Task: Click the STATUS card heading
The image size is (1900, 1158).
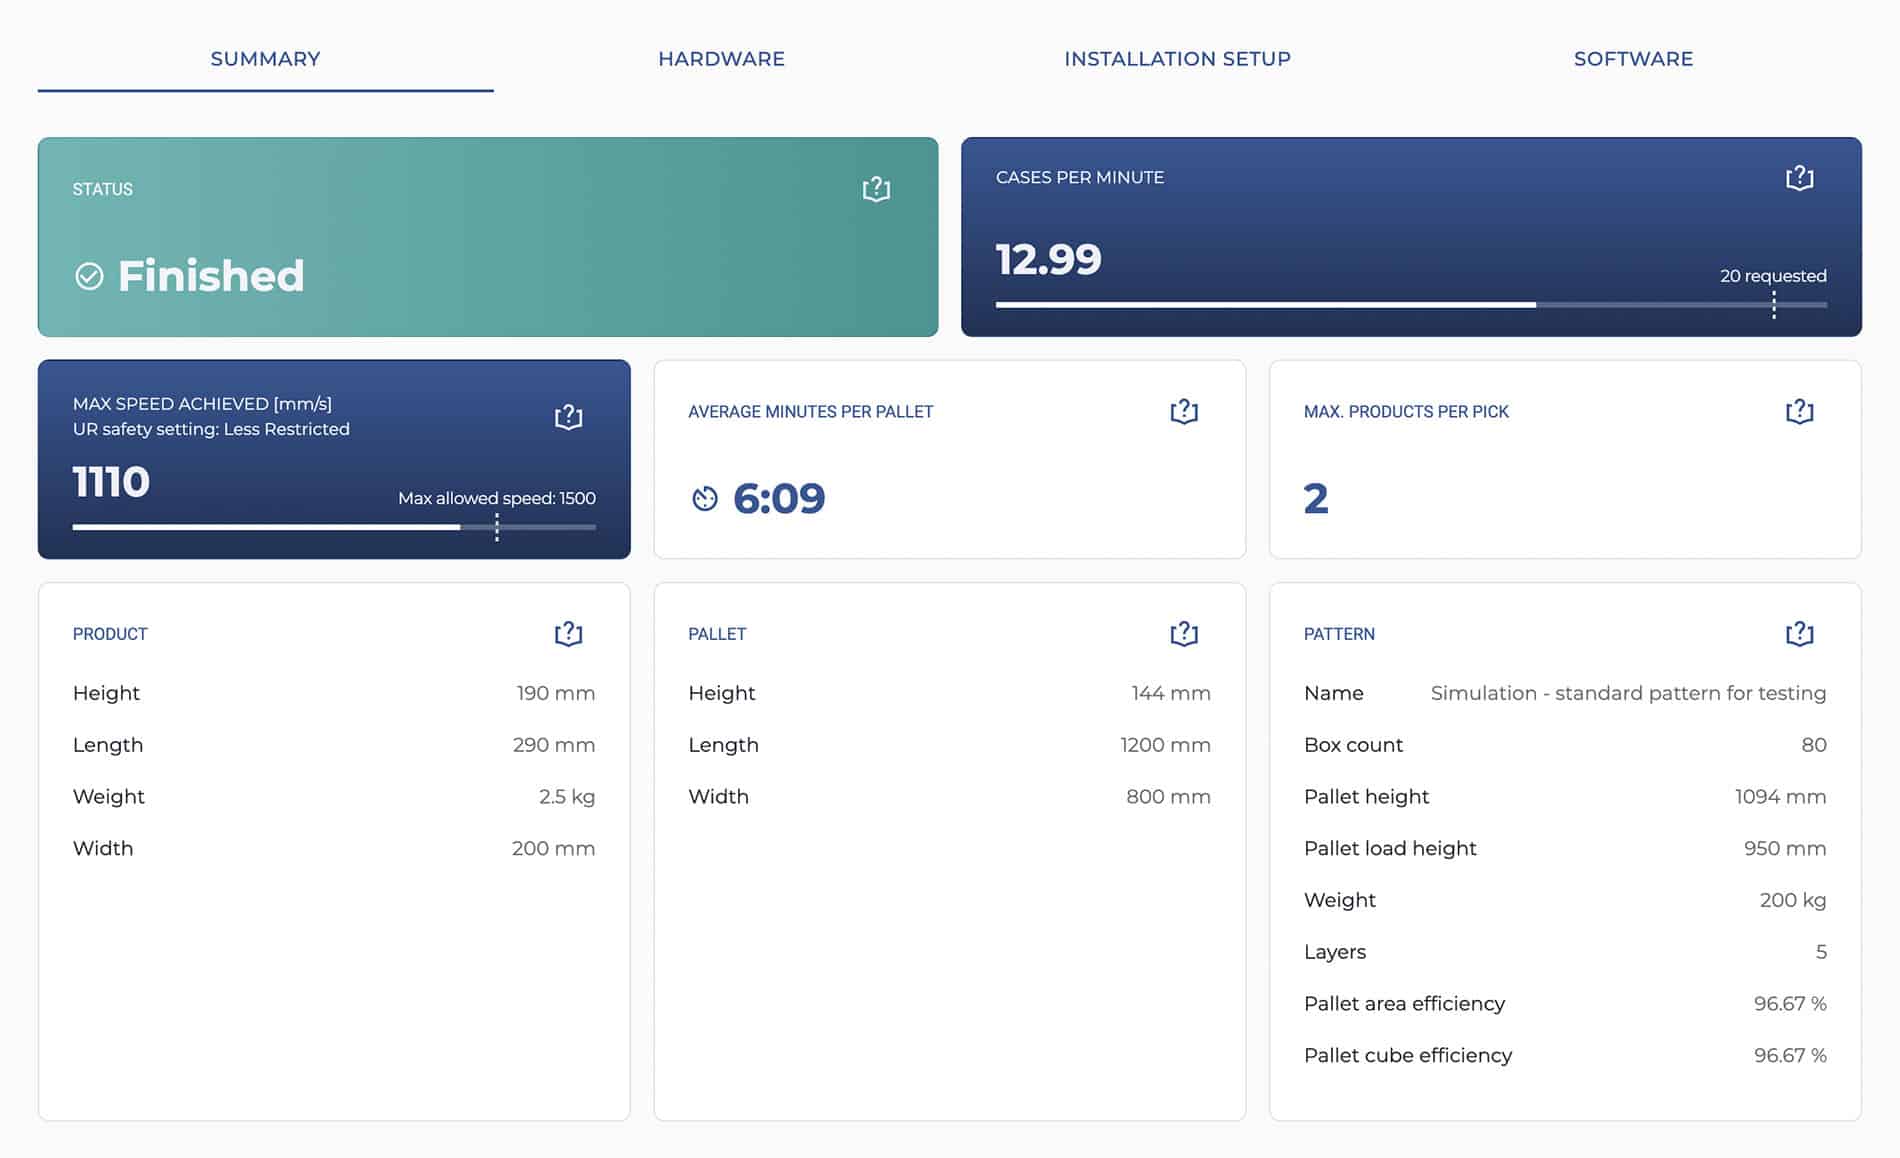Action: point(102,189)
